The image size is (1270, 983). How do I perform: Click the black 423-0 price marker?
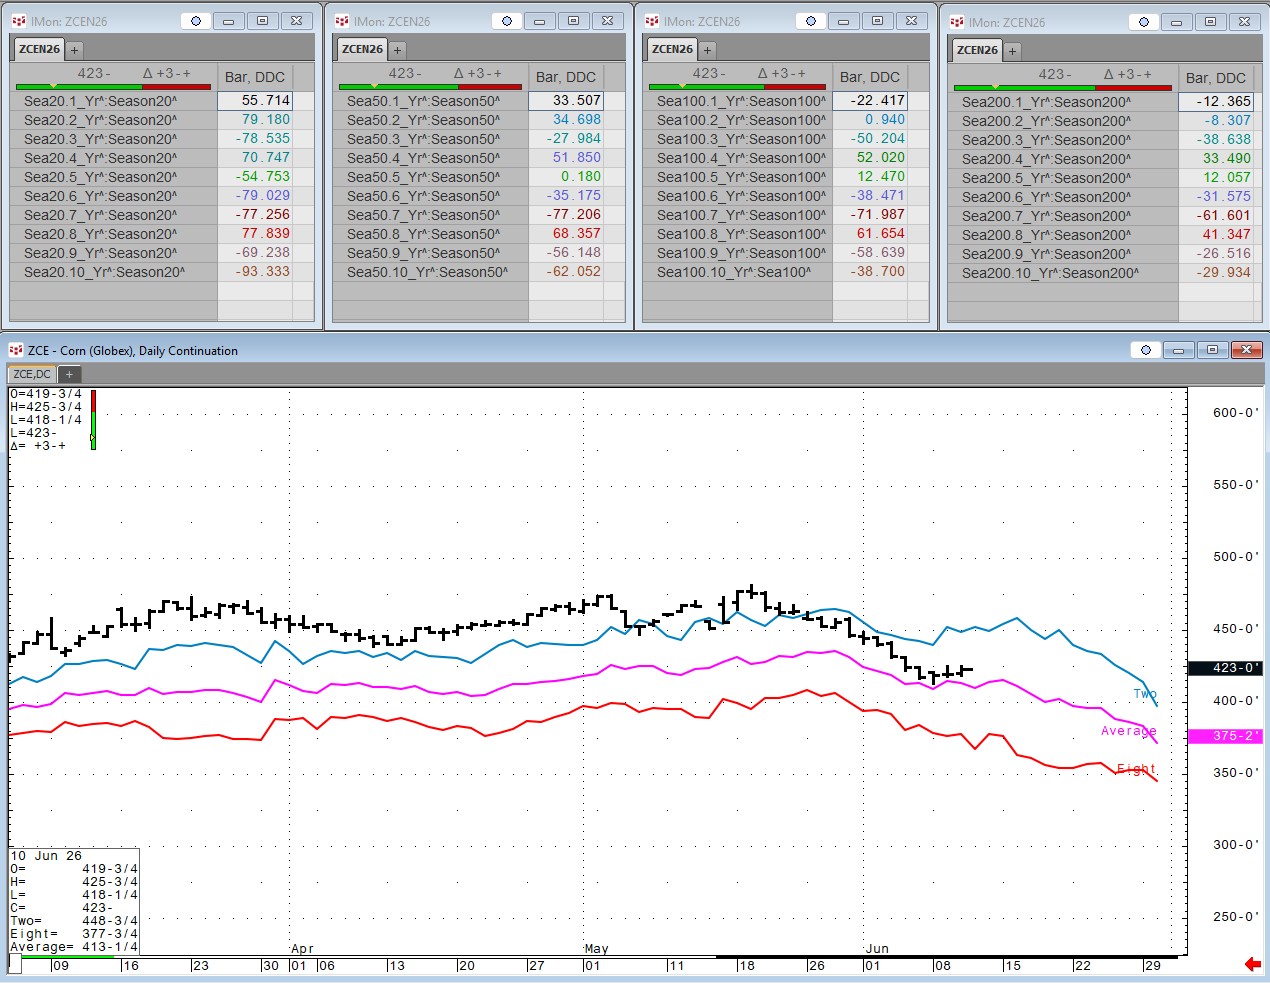click(1225, 668)
